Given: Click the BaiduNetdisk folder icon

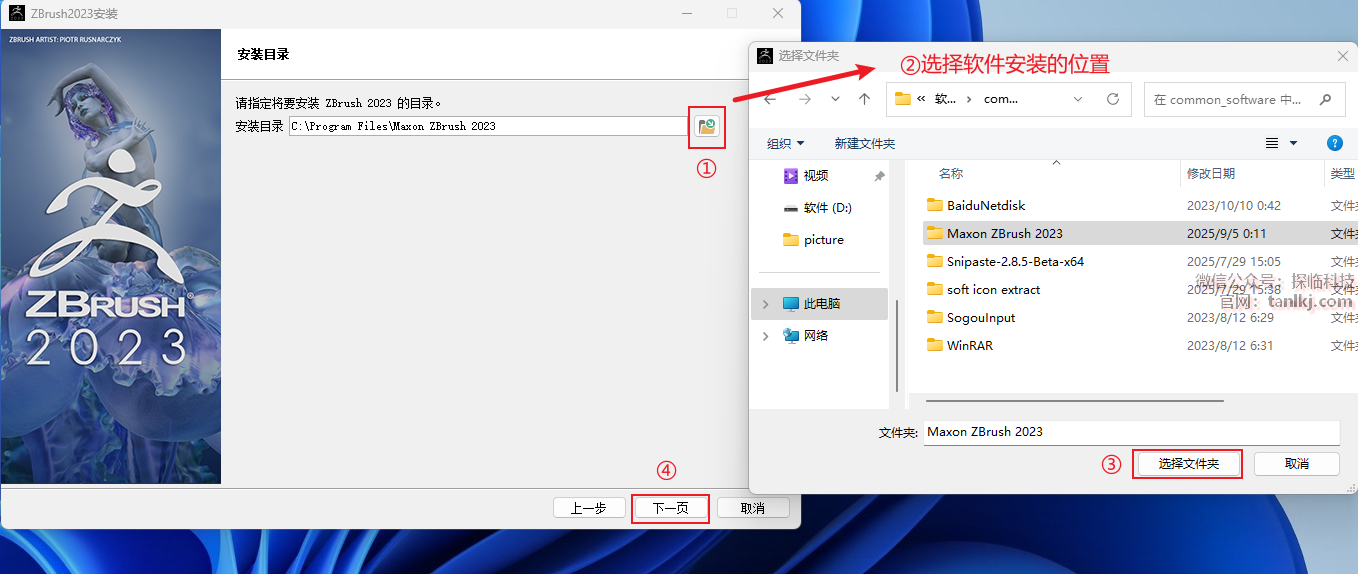Looking at the screenshot, I should pos(935,205).
